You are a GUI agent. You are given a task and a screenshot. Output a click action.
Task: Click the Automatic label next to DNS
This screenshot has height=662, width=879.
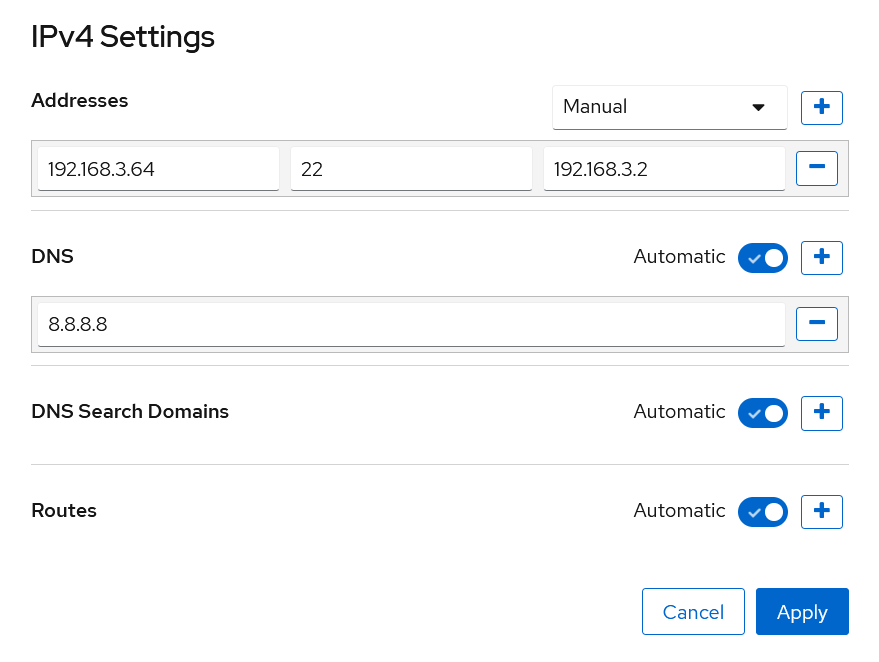[x=679, y=257]
